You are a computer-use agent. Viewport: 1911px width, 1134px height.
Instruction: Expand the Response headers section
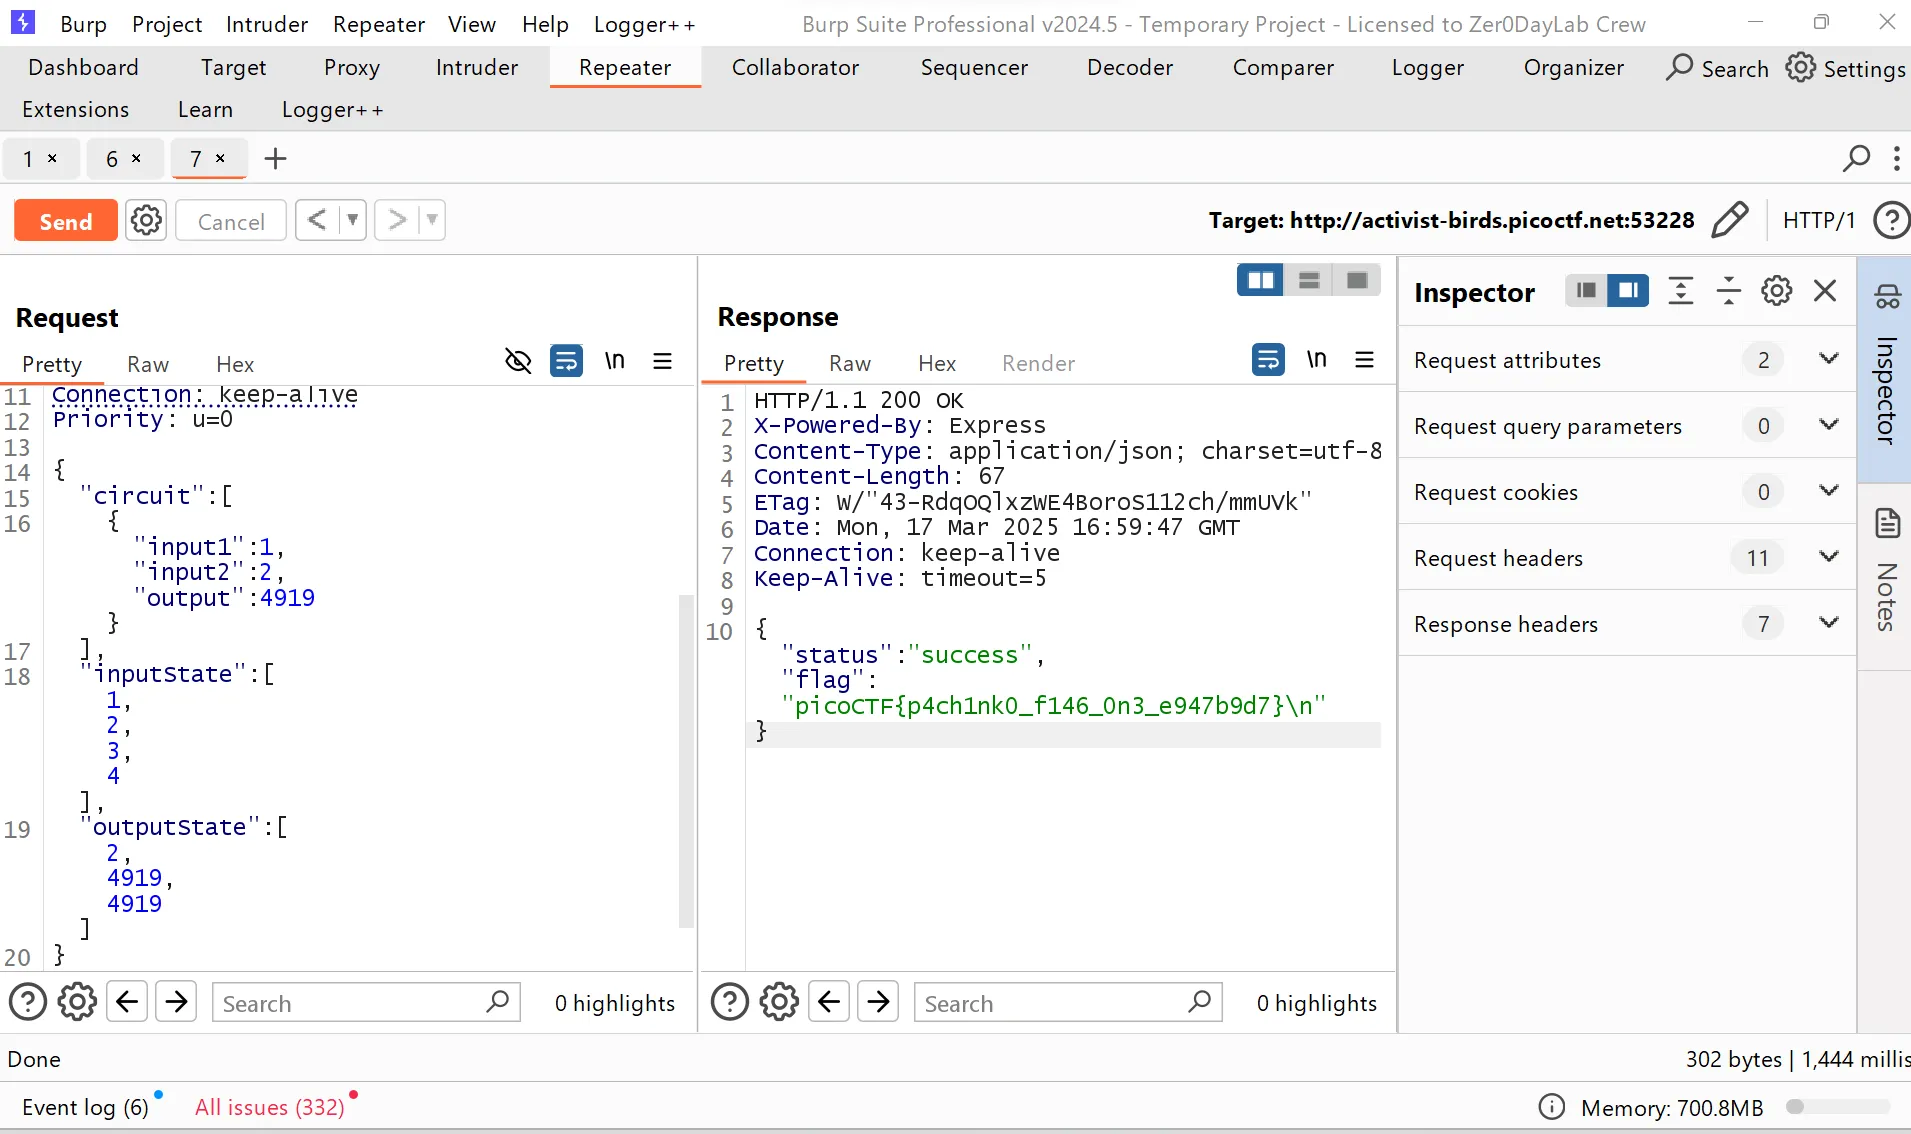coord(1828,623)
